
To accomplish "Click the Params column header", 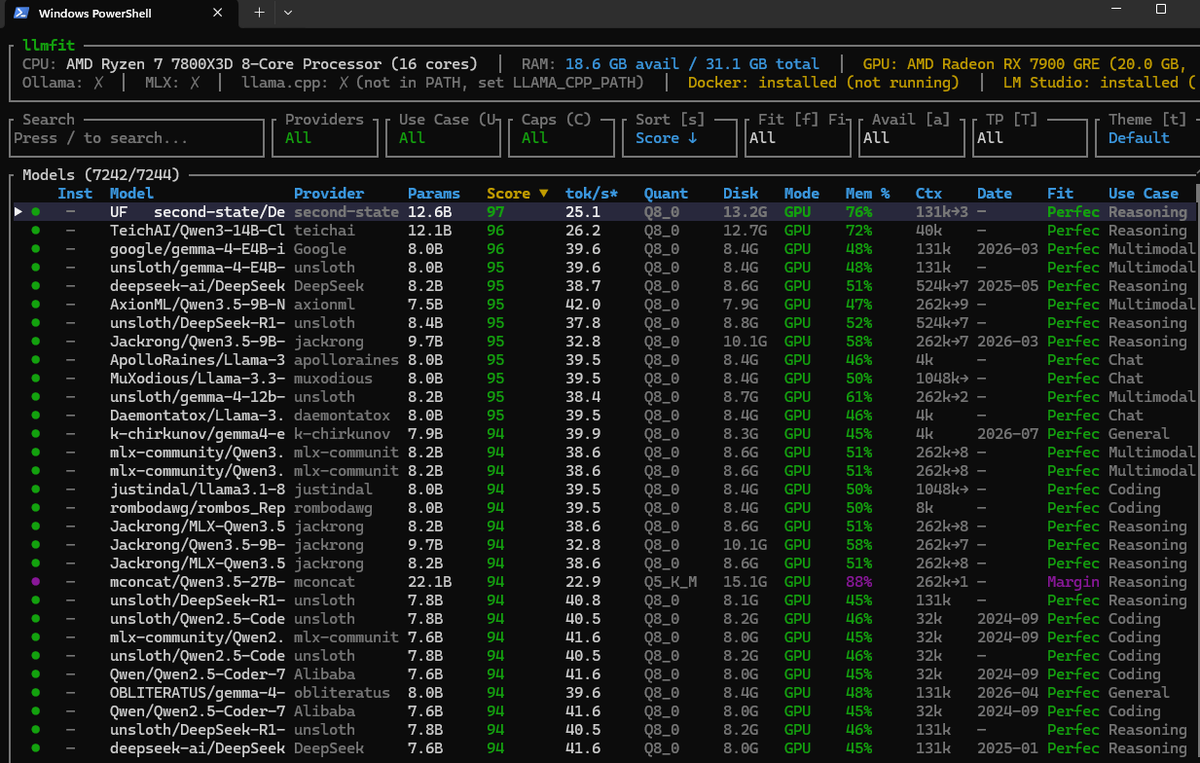I will point(434,194).
